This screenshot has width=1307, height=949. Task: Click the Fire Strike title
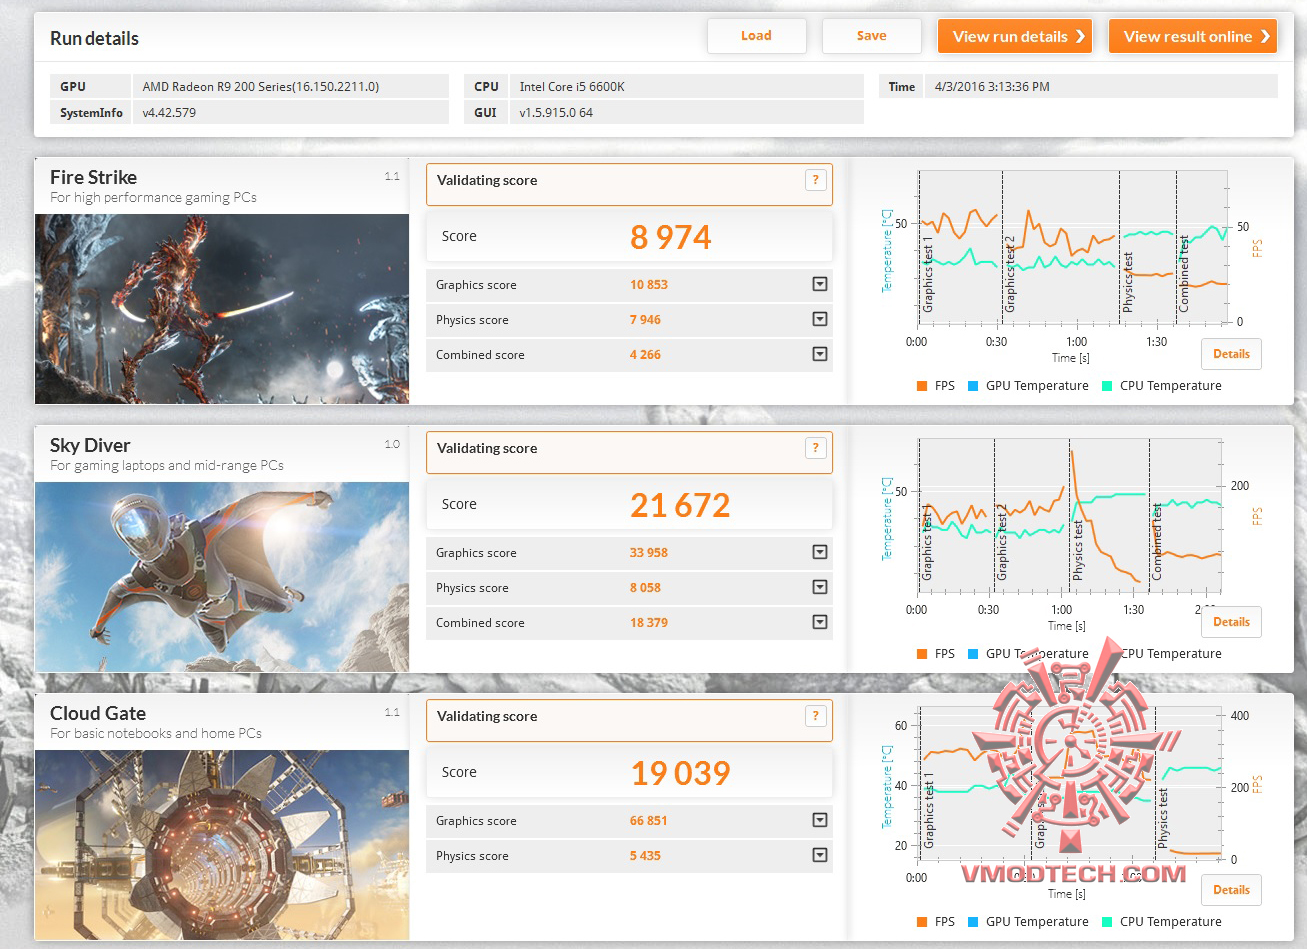coord(93,177)
